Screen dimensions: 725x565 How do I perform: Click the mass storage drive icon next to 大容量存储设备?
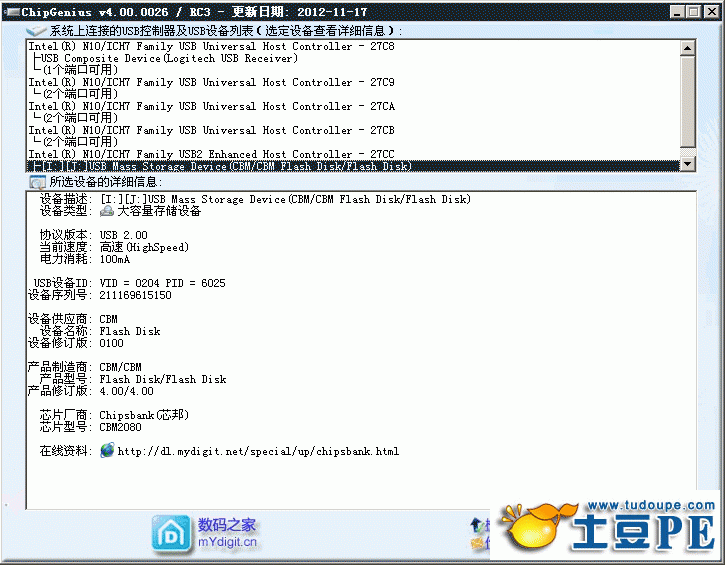coord(107,211)
